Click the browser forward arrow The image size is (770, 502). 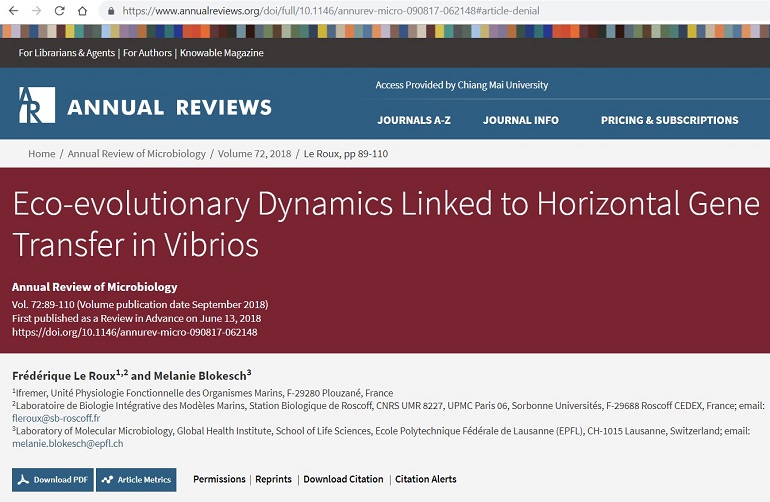[x=36, y=10]
